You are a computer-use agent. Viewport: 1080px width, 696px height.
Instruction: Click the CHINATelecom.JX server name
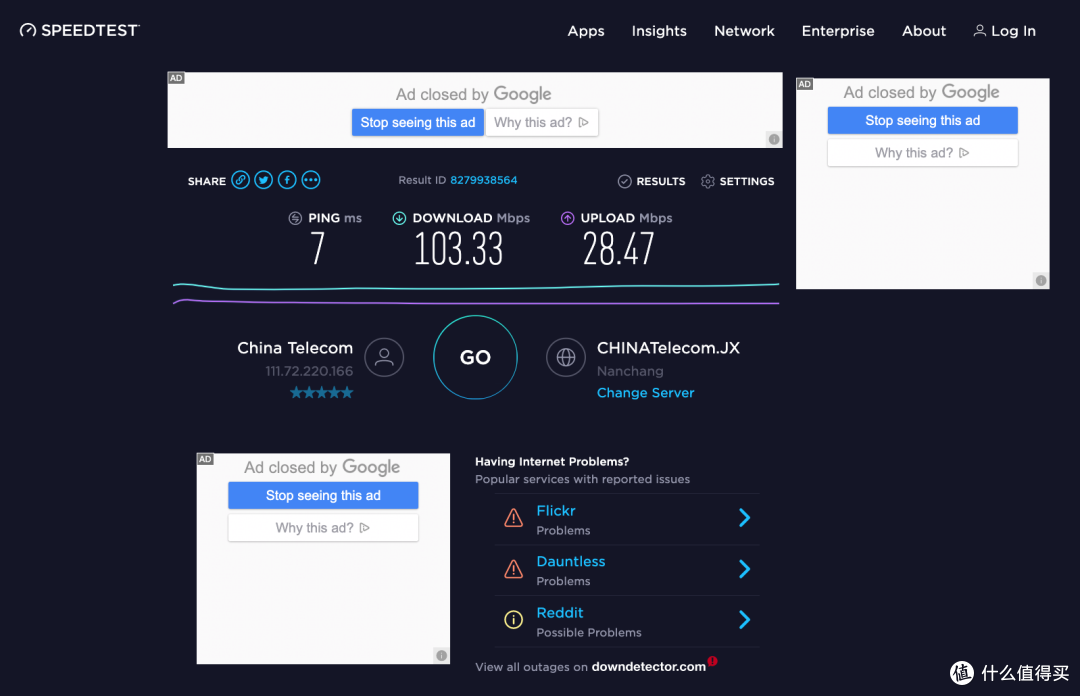[668, 348]
